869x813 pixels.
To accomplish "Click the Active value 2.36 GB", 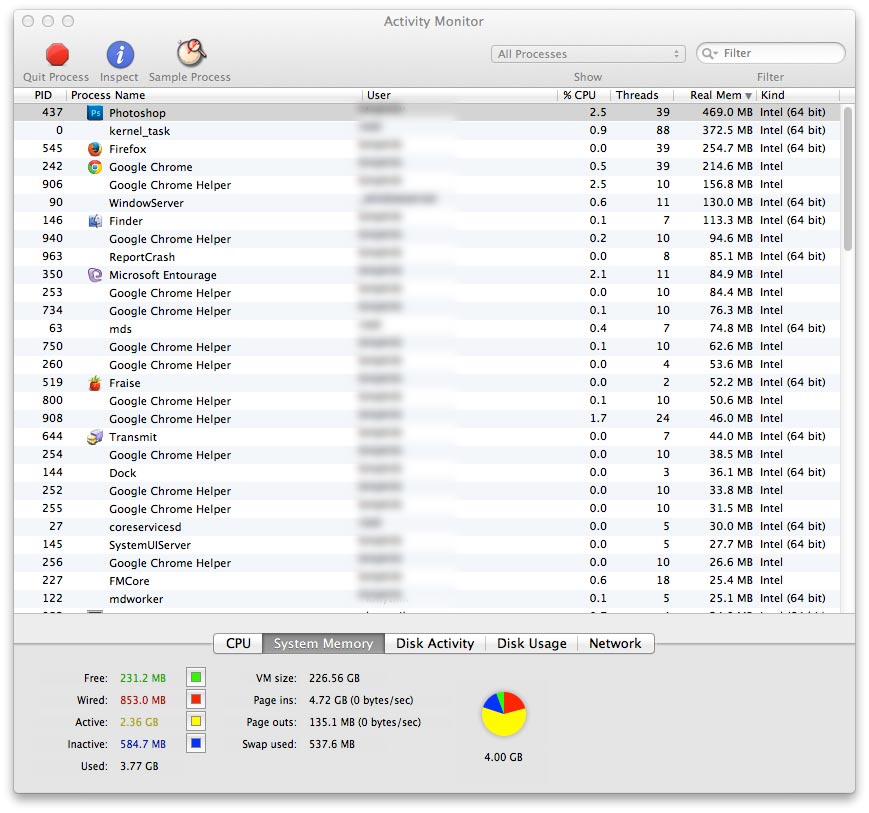I will [x=139, y=723].
